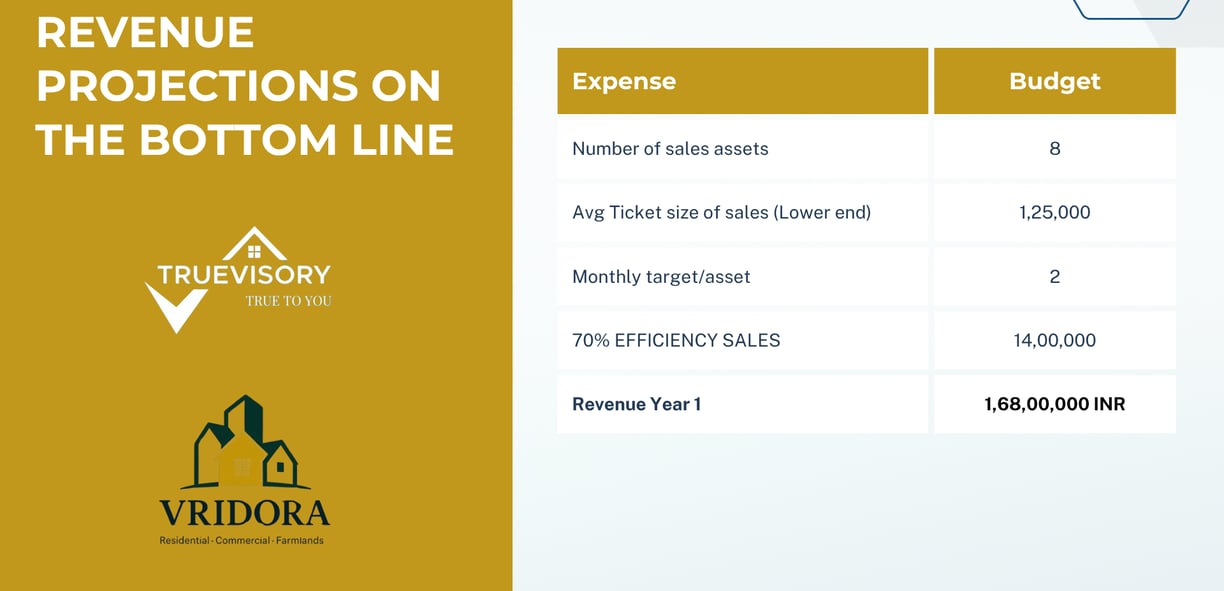1224x591 pixels.
Task: Click the '70% EFFICIENCY SALES' cell
Action: click(743, 341)
